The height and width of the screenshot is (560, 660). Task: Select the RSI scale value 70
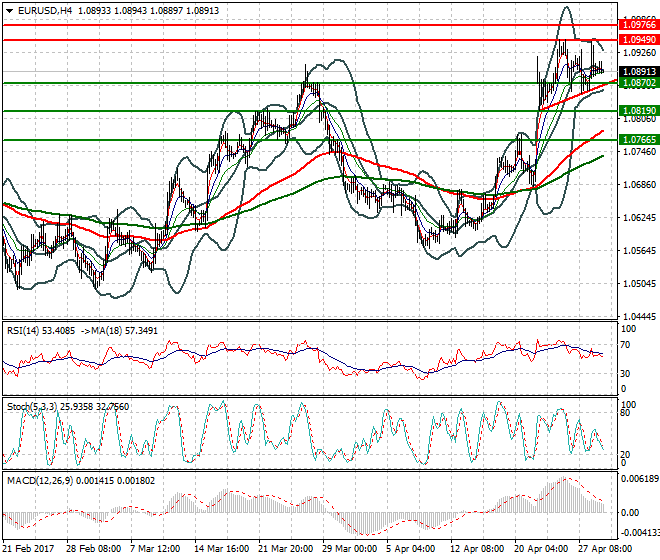pos(625,345)
